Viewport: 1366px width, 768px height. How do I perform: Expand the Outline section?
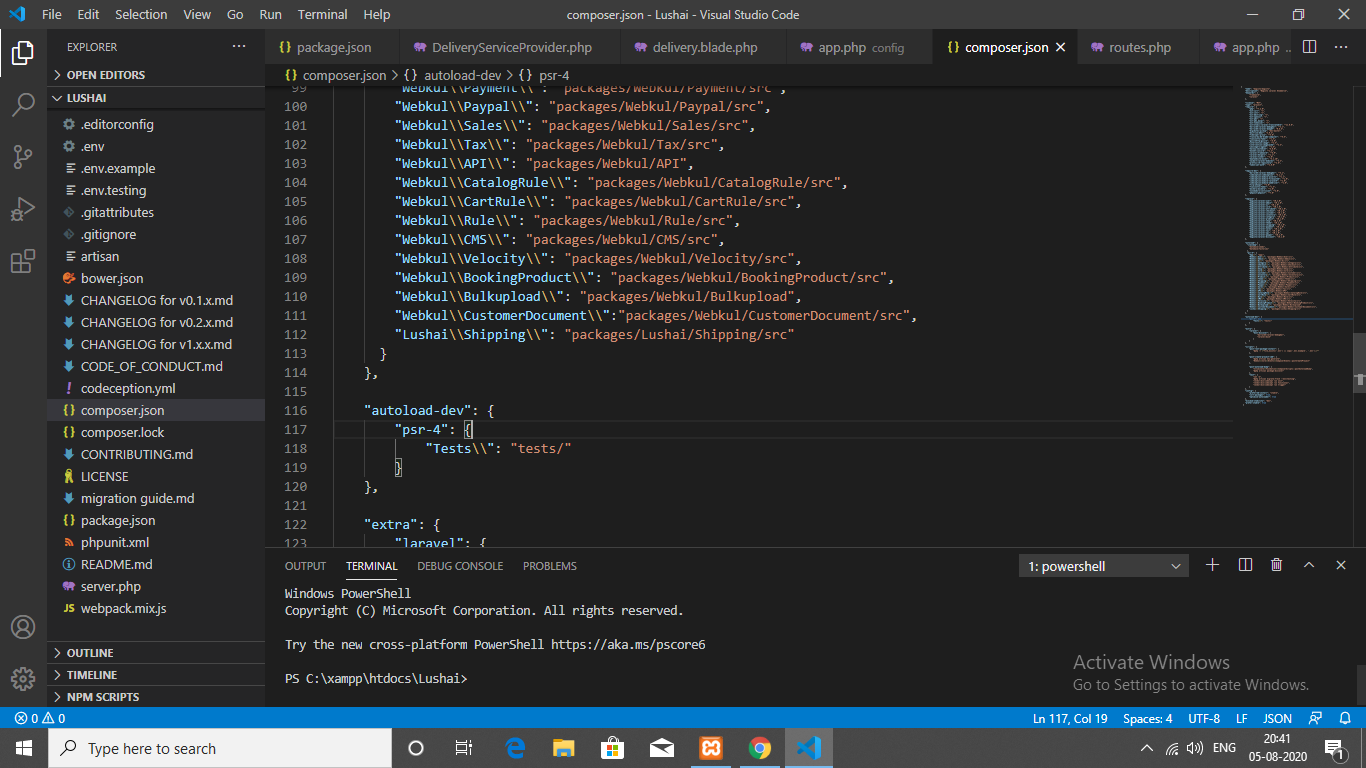[156, 653]
